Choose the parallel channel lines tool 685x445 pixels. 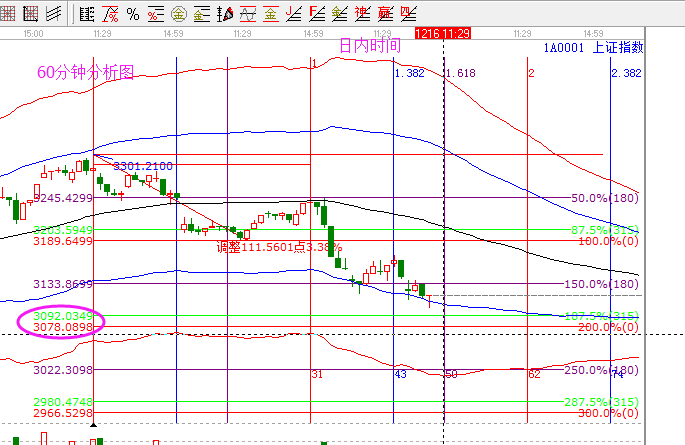point(53,14)
